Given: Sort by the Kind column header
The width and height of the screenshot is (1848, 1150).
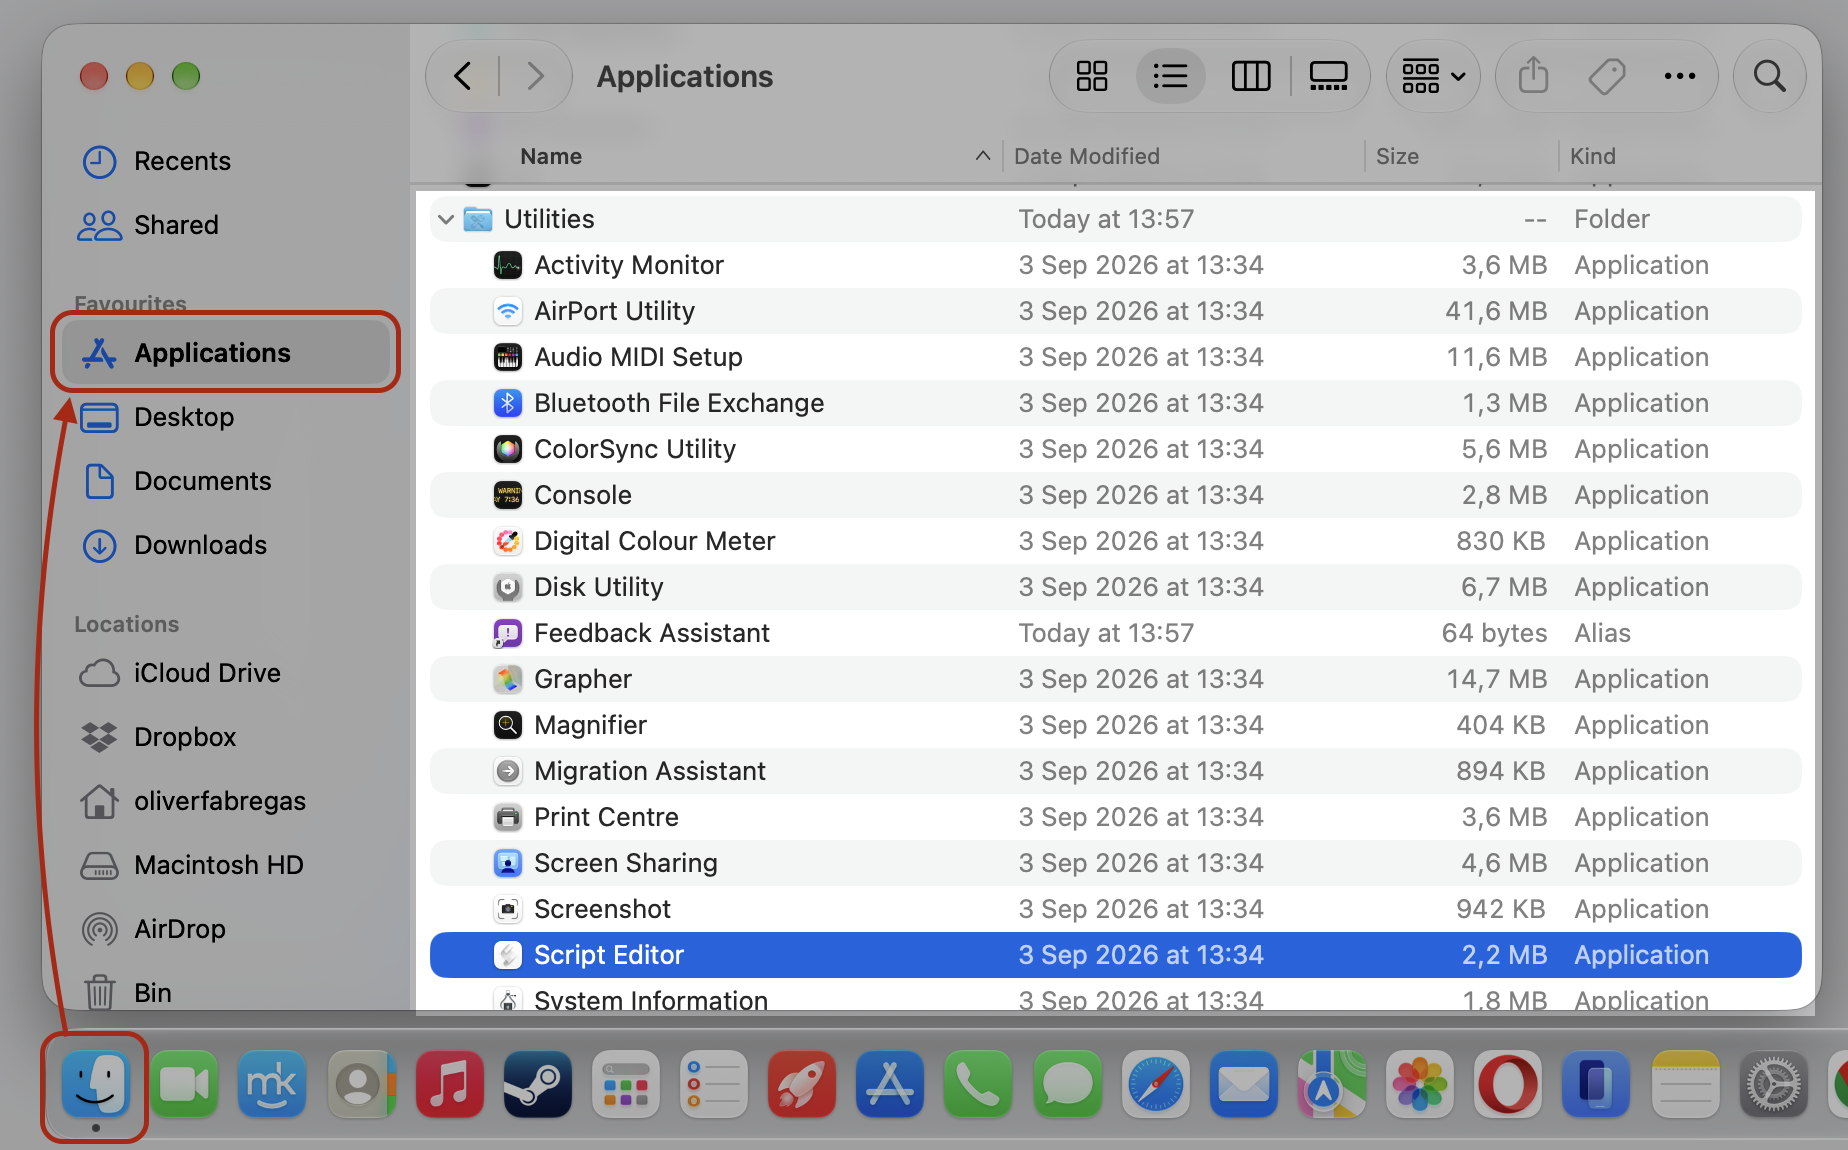Looking at the screenshot, I should (1592, 156).
